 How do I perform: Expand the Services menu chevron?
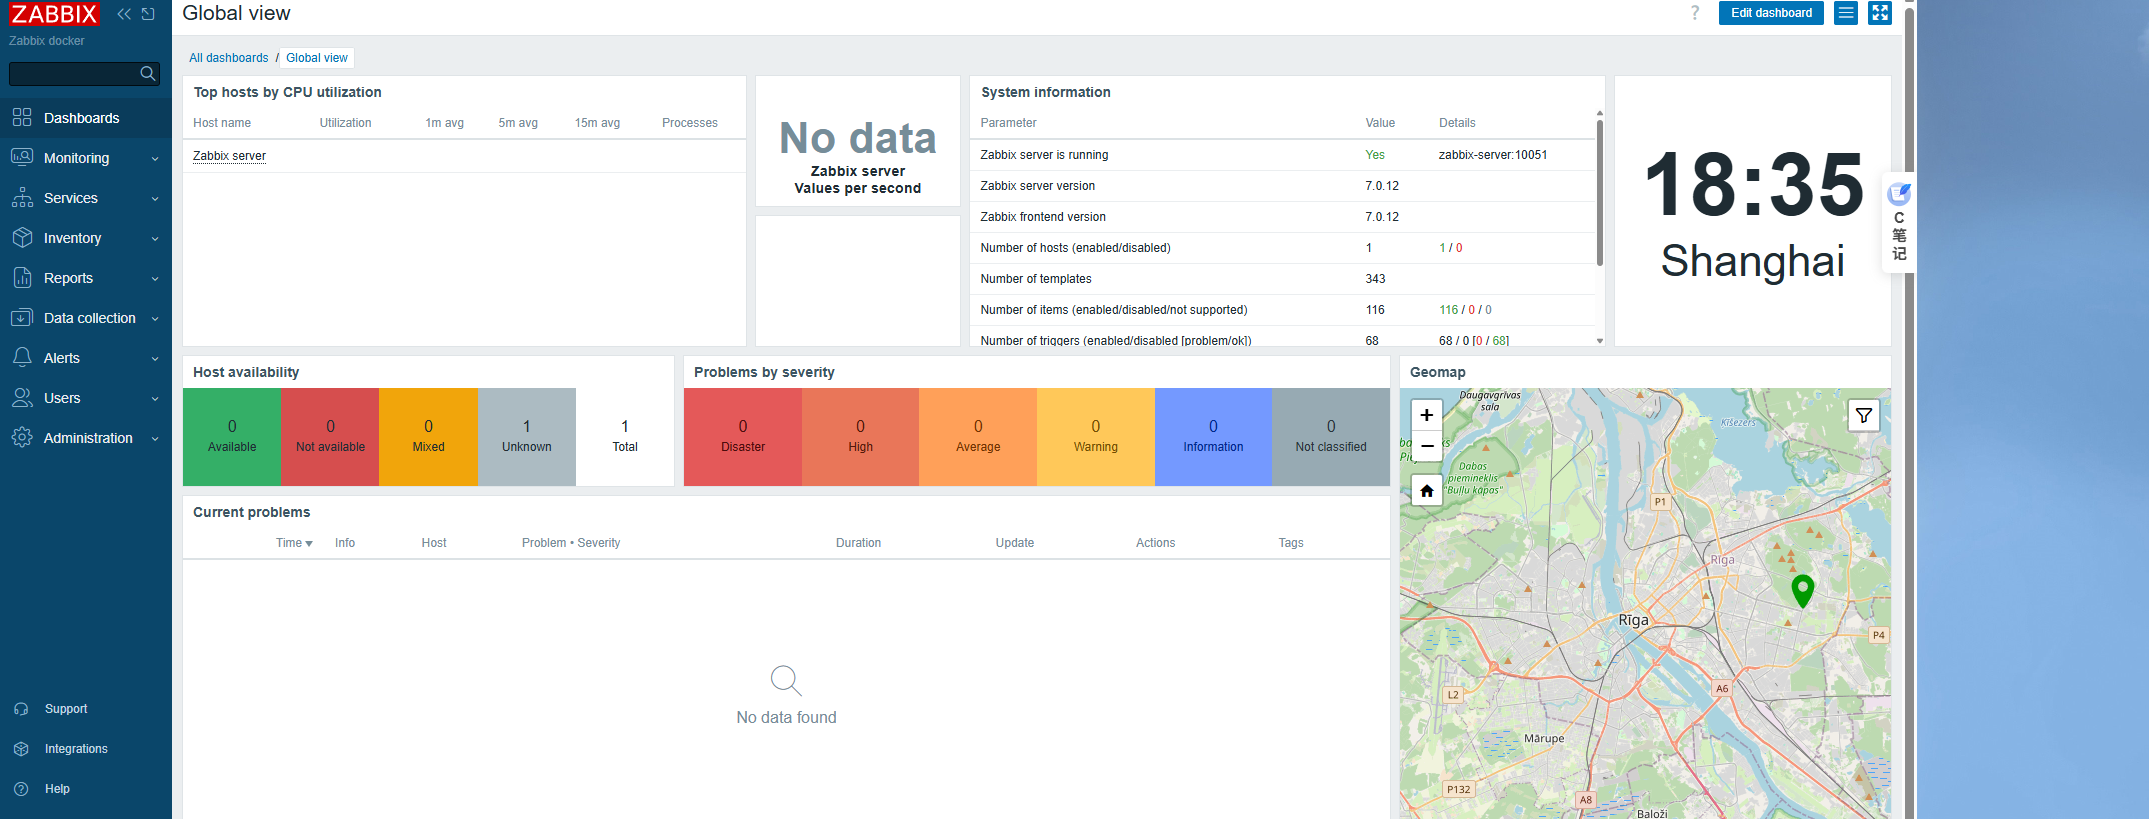coord(155,199)
